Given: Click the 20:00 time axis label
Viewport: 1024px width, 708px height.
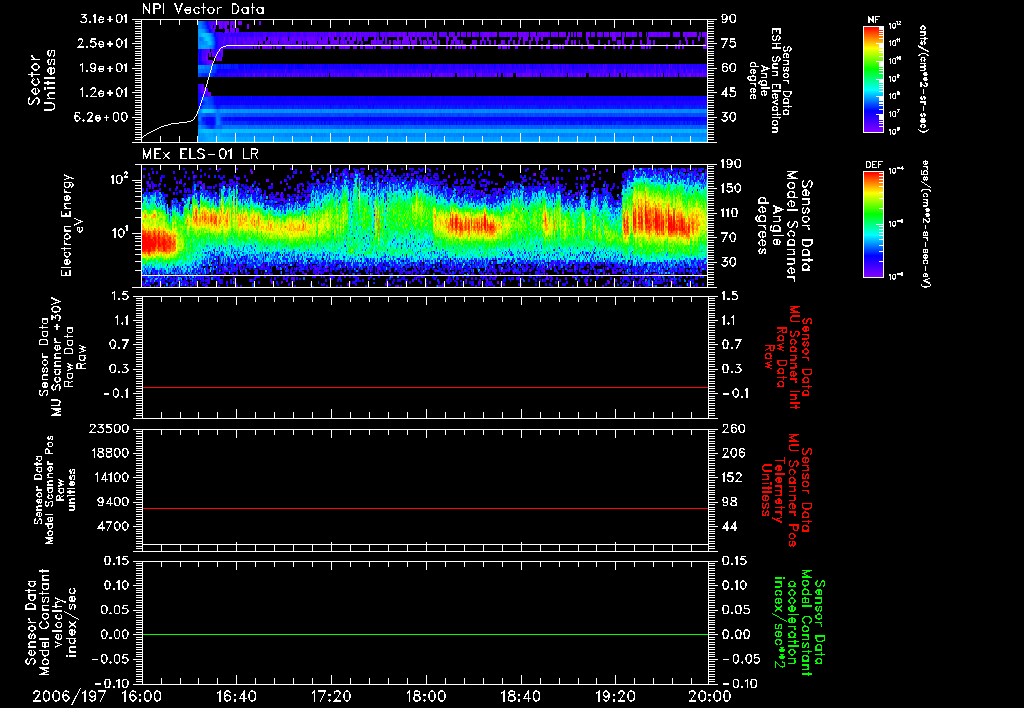Looking at the screenshot, I should (710, 696).
